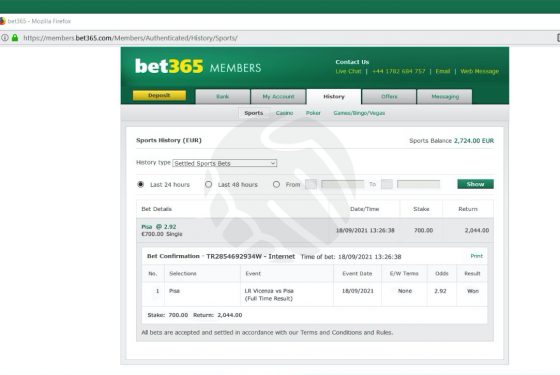Image resolution: width=560 pixels, height=375 pixels.
Task: Open the History type dropdown
Action: tap(225, 163)
